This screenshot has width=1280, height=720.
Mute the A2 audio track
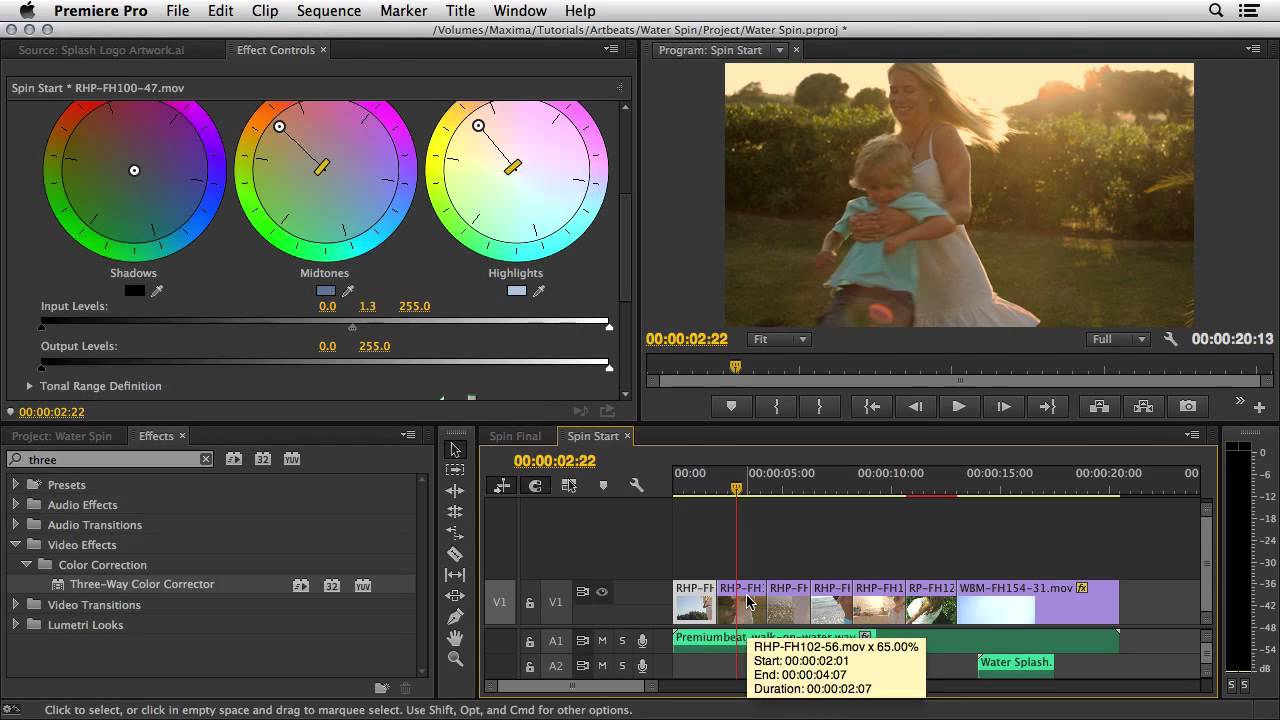pyautogui.click(x=602, y=666)
